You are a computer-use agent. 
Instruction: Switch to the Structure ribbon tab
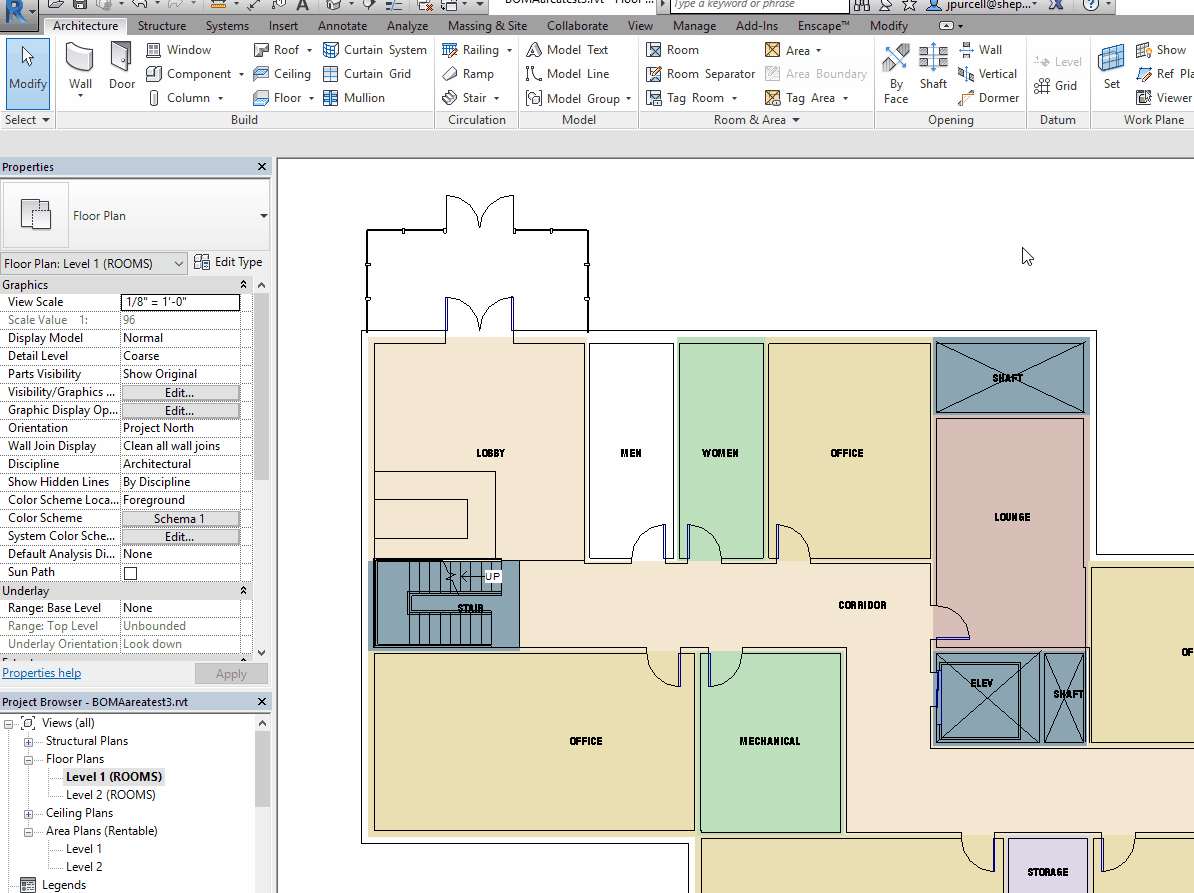pyautogui.click(x=161, y=26)
